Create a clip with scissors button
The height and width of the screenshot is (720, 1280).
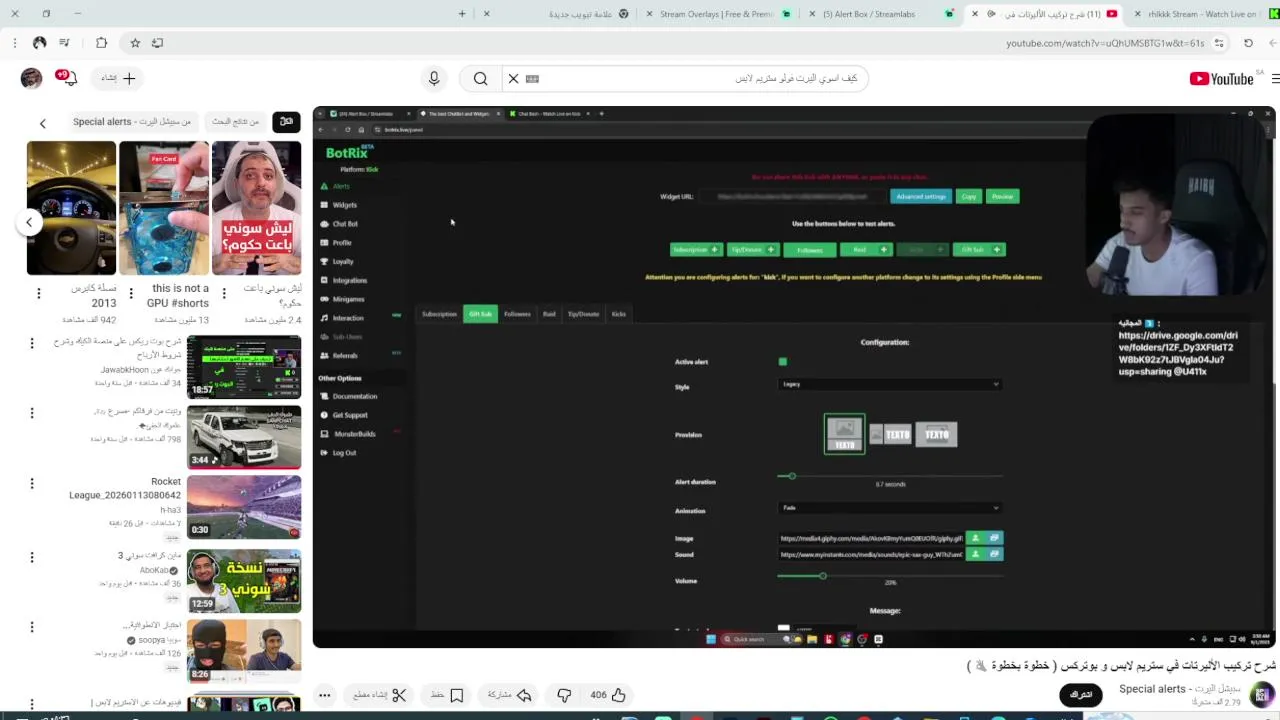pyautogui.click(x=380, y=695)
